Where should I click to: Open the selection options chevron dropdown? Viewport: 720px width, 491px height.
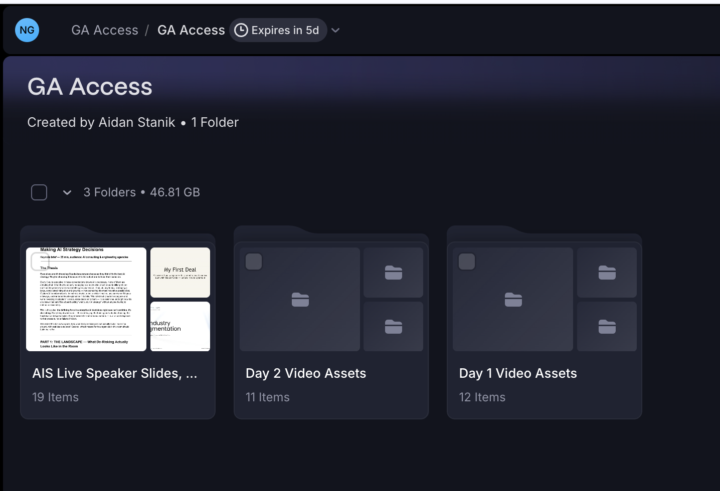tap(67, 192)
